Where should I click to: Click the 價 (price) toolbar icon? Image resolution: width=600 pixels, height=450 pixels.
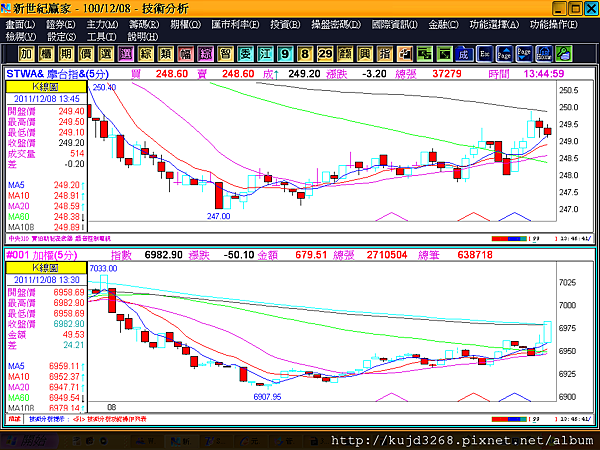coord(86,54)
